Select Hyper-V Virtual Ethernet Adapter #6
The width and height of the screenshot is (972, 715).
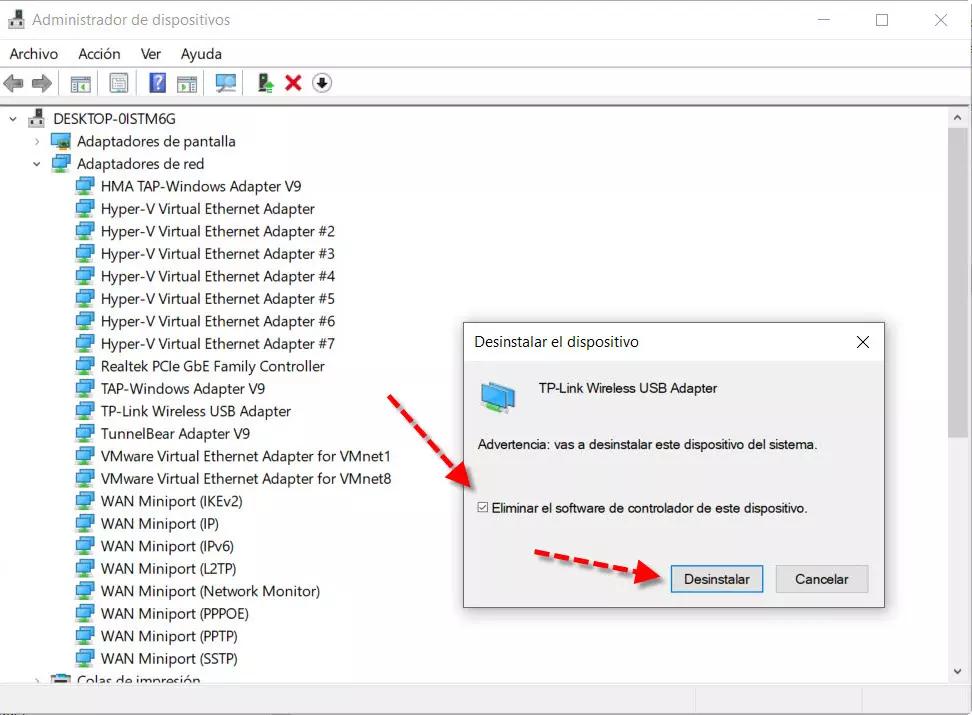pyautogui.click(x=218, y=321)
